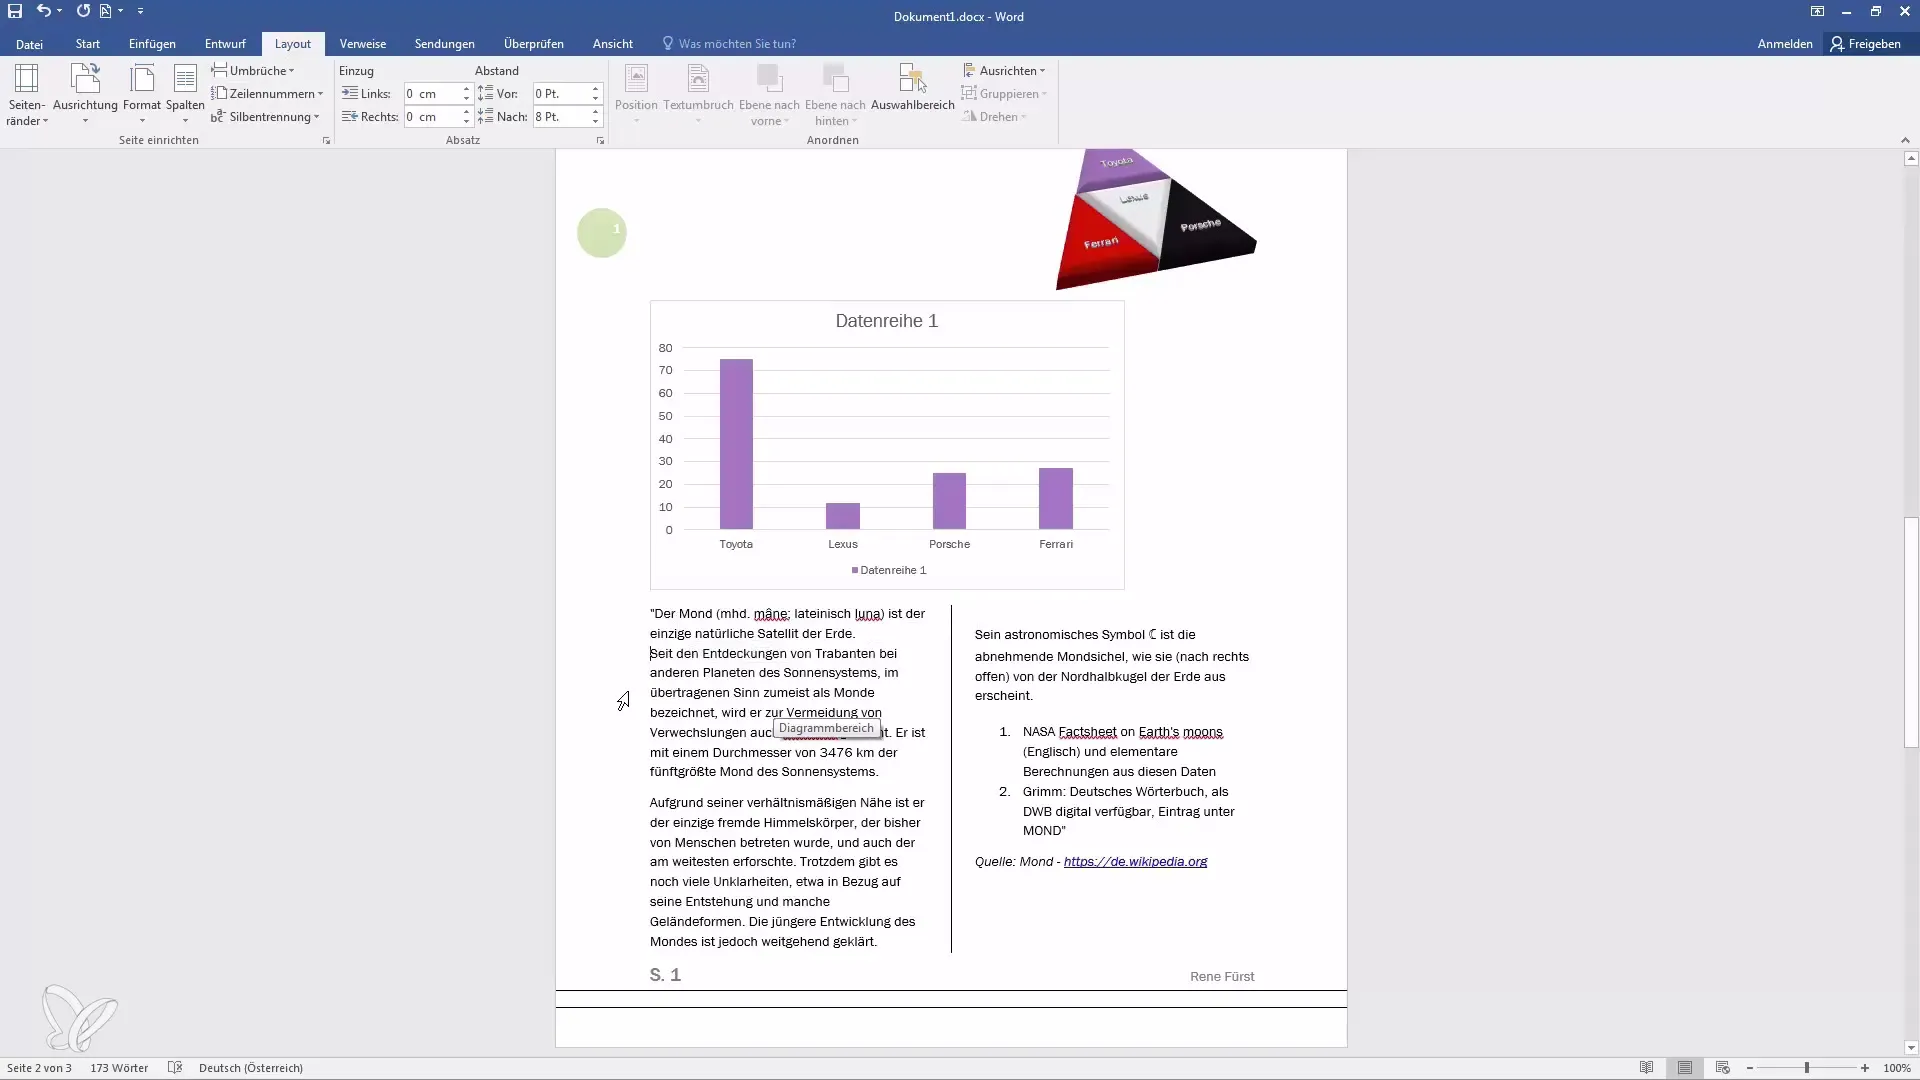Image resolution: width=1920 pixels, height=1080 pixels.
Task: Click Was möchten Sie tun search box
Action: point(737,44)
